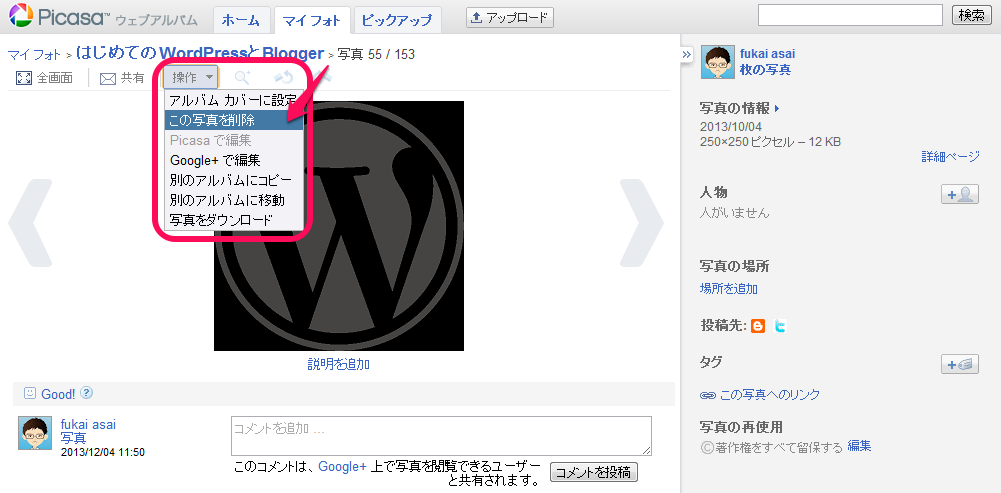Click the Google+ link in comment notice
Screen dimensions: 1001x493
point(343,467)
